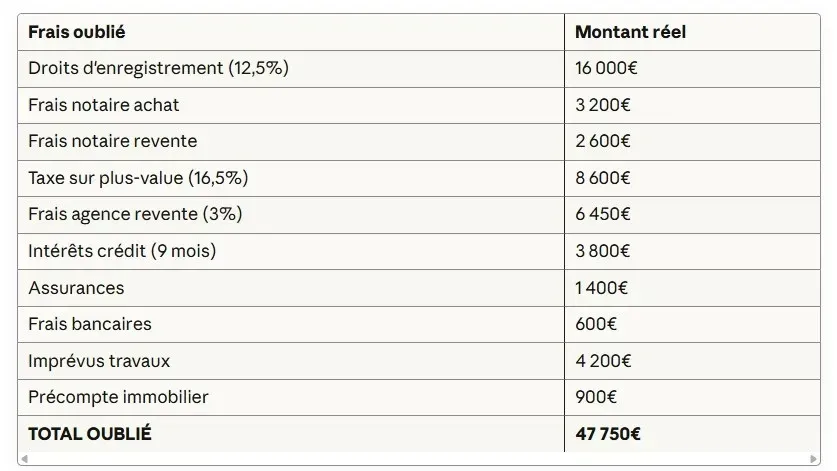Select the "Frais notaire revente" cell

(x=113, y=141)
